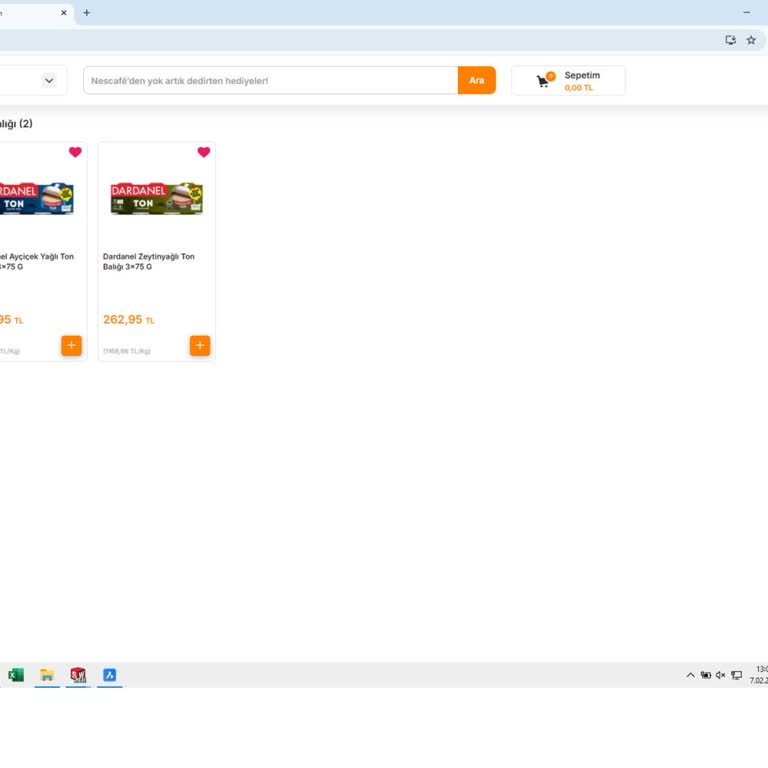Open SolidWorks from the taskbar
This screenshot has height=768, width=768.
78,675
